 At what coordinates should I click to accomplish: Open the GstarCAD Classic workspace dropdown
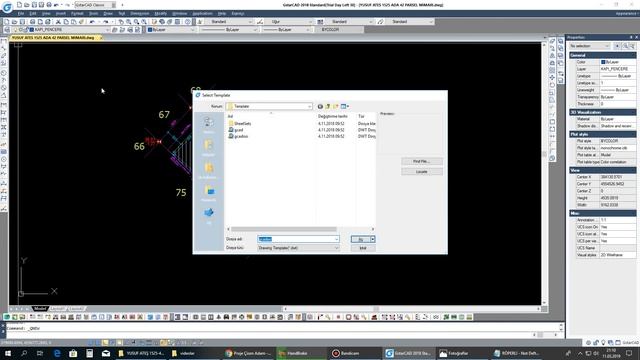pyautogui.click(x=96, y=5)
